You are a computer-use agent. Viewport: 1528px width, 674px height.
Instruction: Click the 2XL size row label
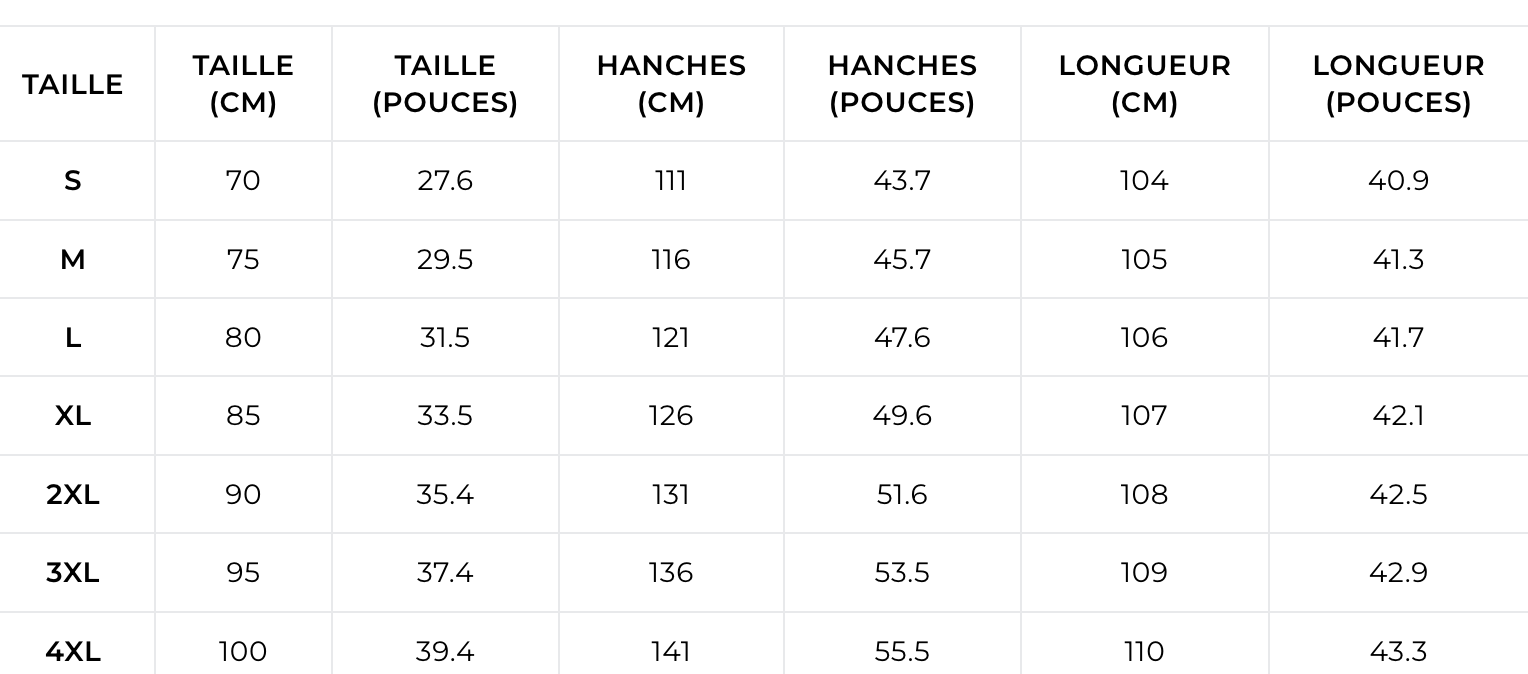(x=73, y=495)
